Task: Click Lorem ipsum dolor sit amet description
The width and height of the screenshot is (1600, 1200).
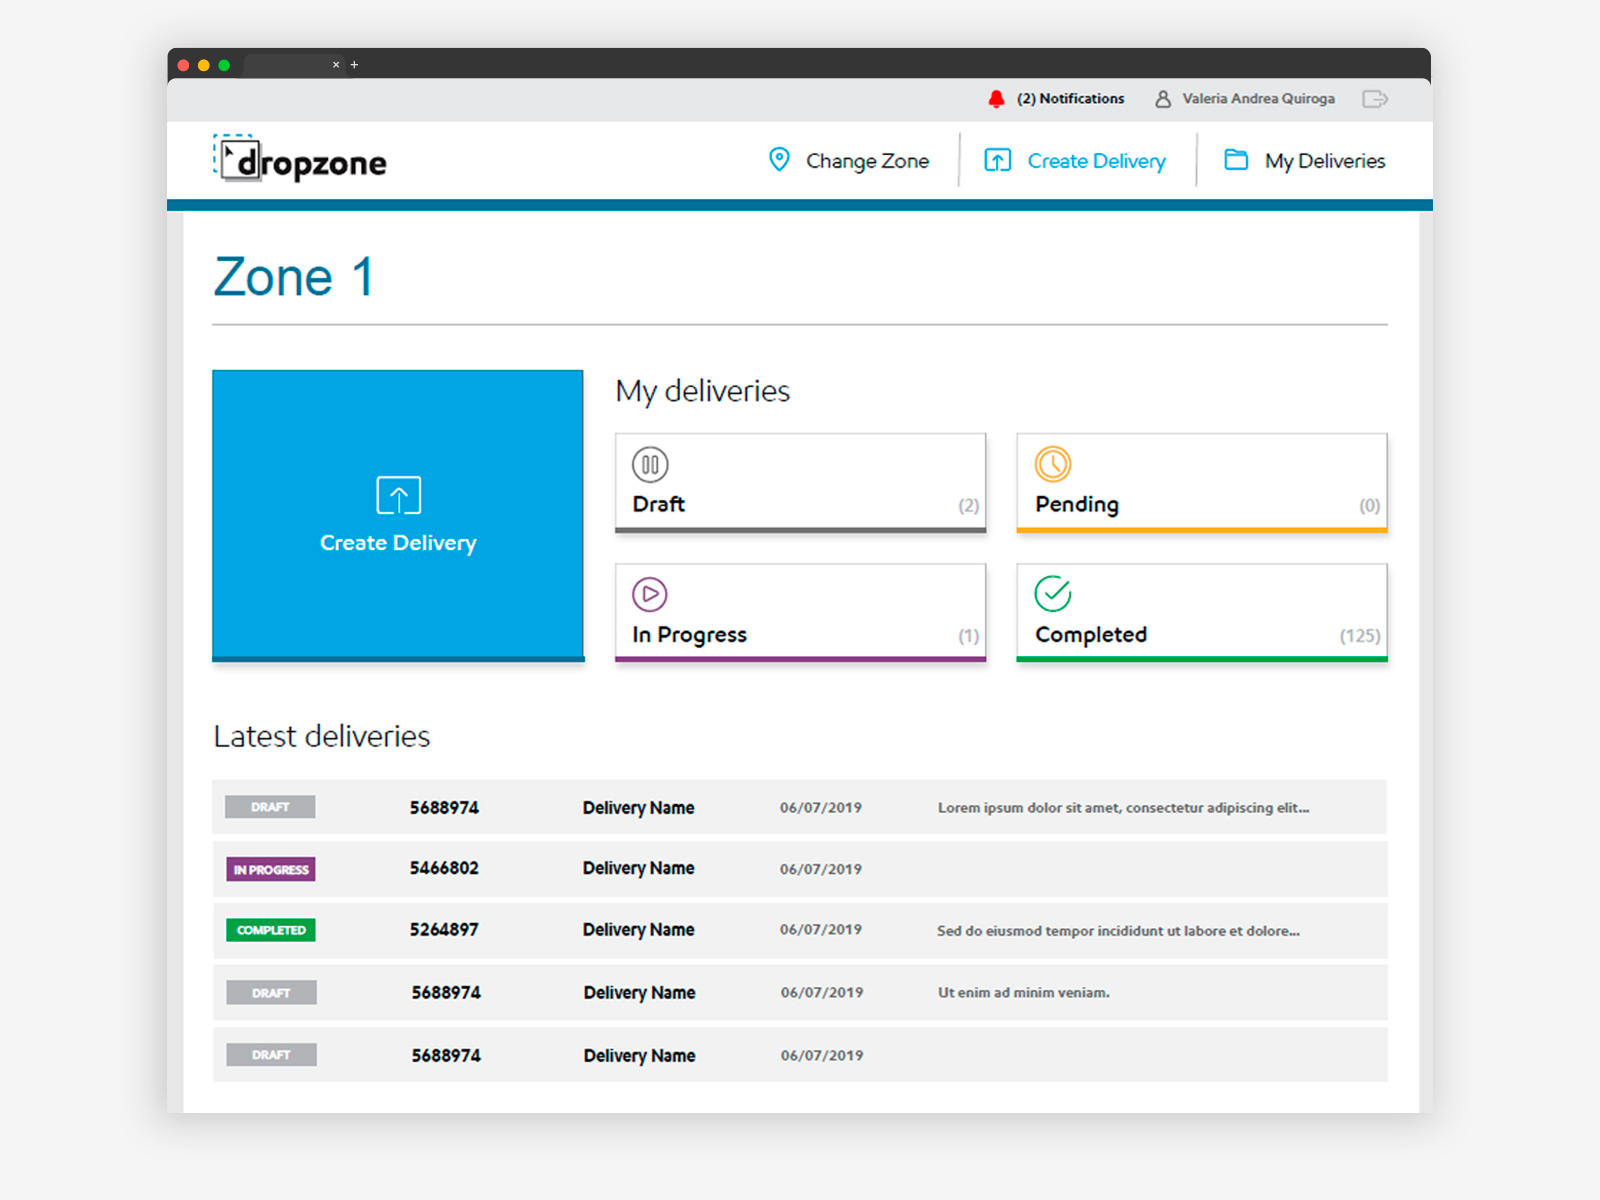Action: click(x=1123, y=808)
